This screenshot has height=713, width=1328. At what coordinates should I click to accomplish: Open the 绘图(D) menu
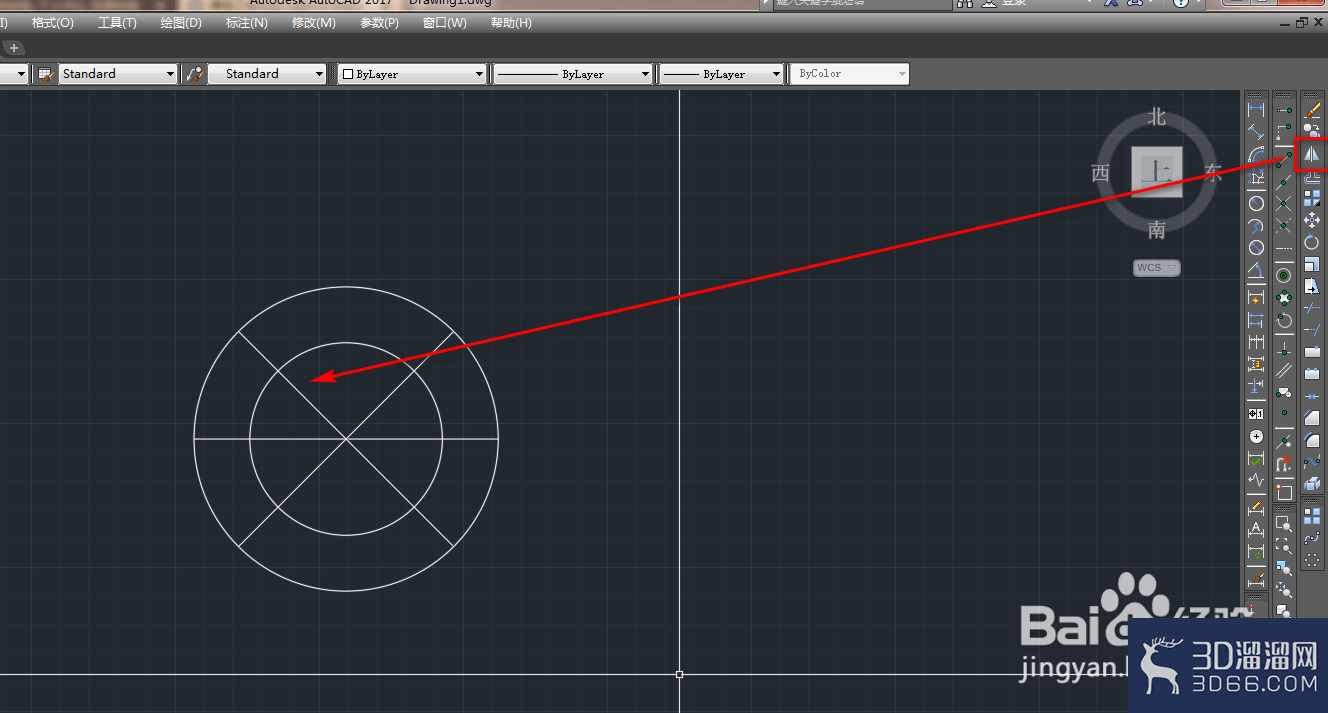click(181, 23)
